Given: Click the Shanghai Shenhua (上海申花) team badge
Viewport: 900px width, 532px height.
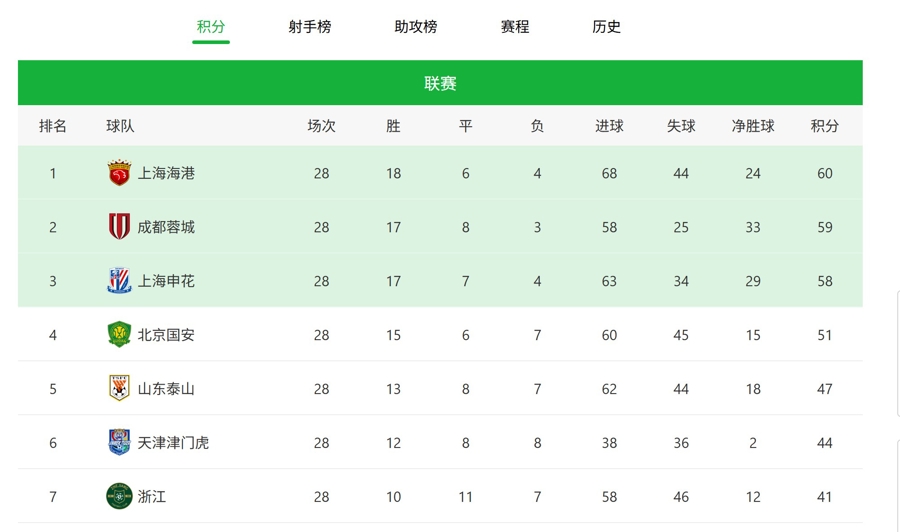Looking at the screenshot, I should 119,281.
